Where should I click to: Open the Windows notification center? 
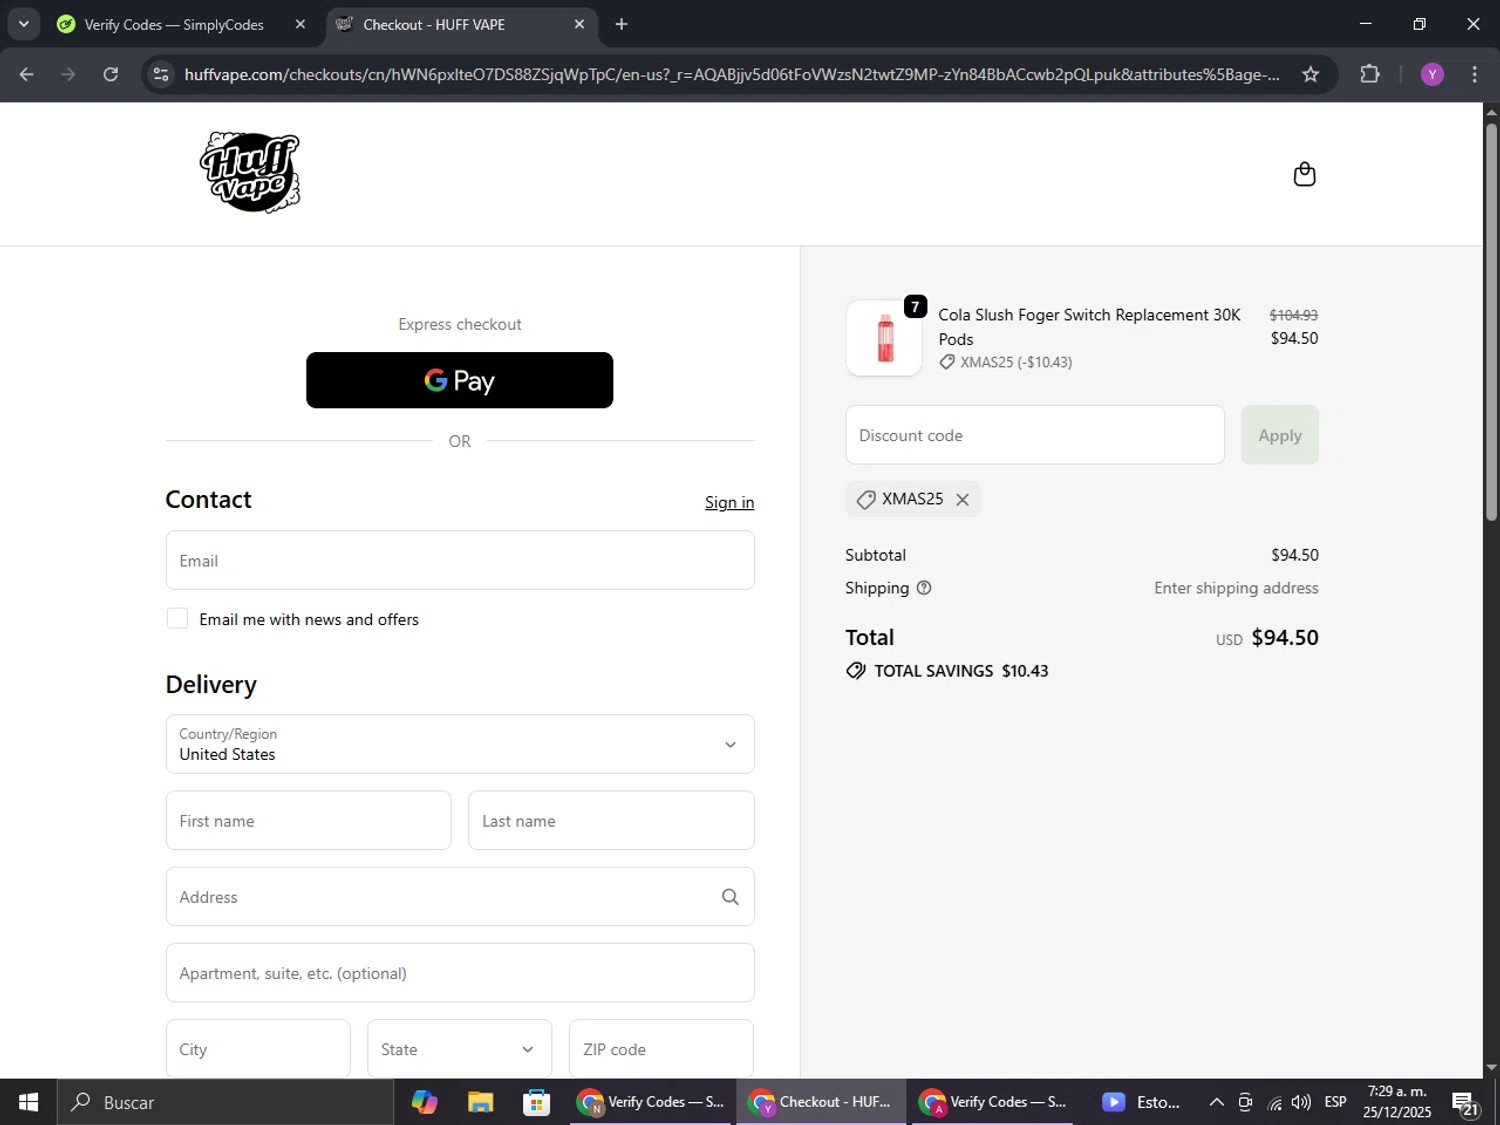[1466, 1103]
